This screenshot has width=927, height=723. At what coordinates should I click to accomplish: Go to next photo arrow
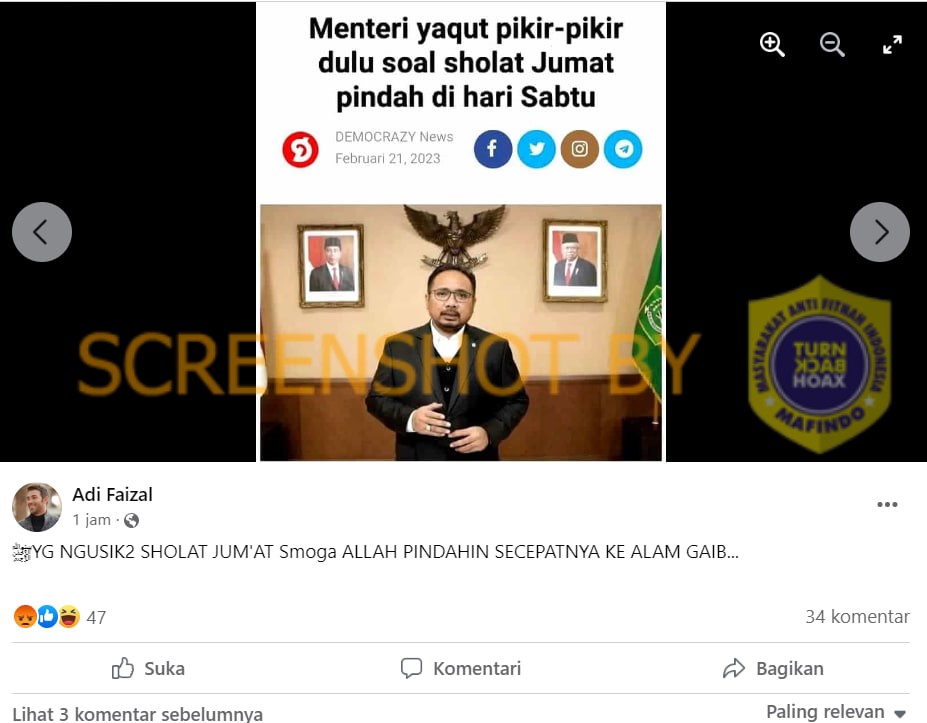tap(880, 232)
